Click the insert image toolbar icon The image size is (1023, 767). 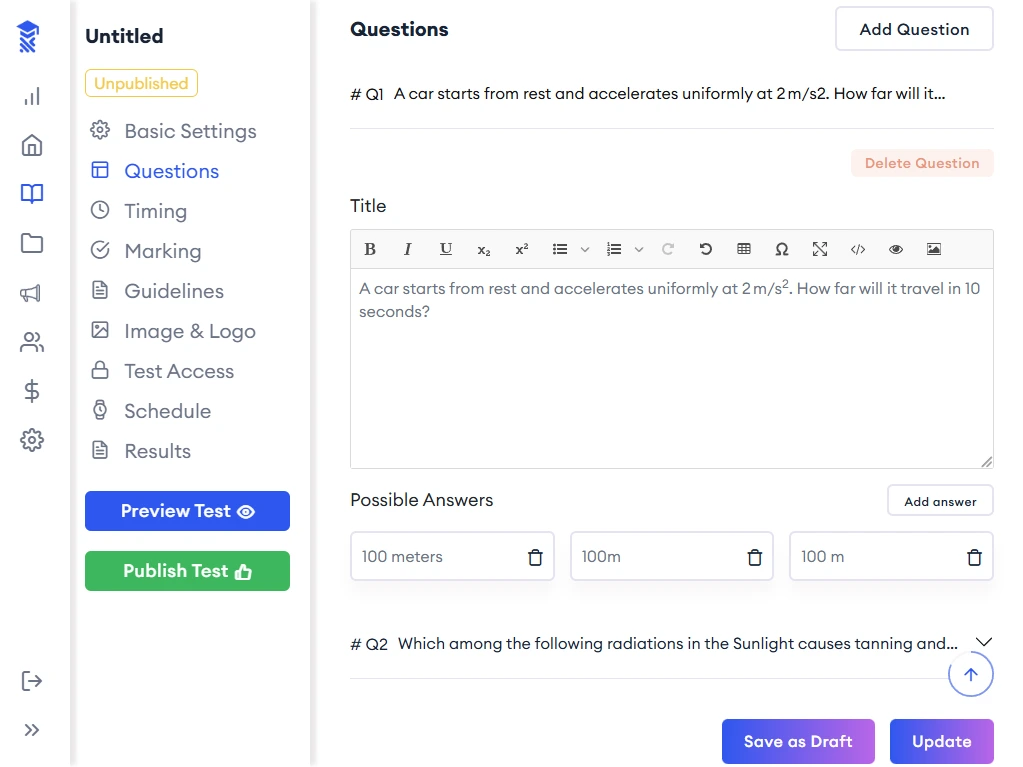pyautogui.click(x=934, y=249)
